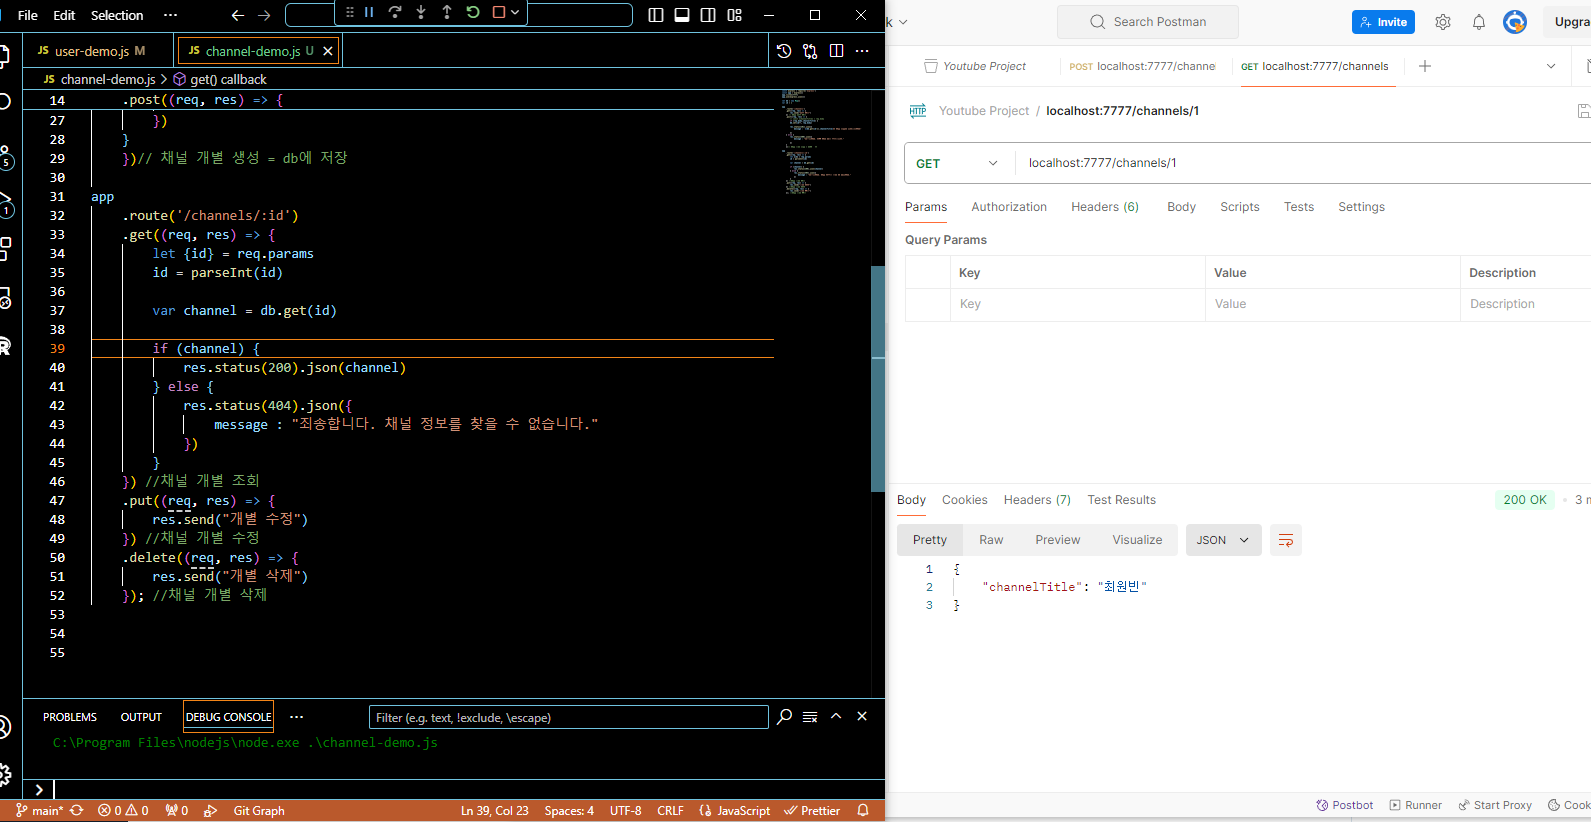1591x822 pixels.
Task: Open the Scripts request tab
Action: 1240,207
